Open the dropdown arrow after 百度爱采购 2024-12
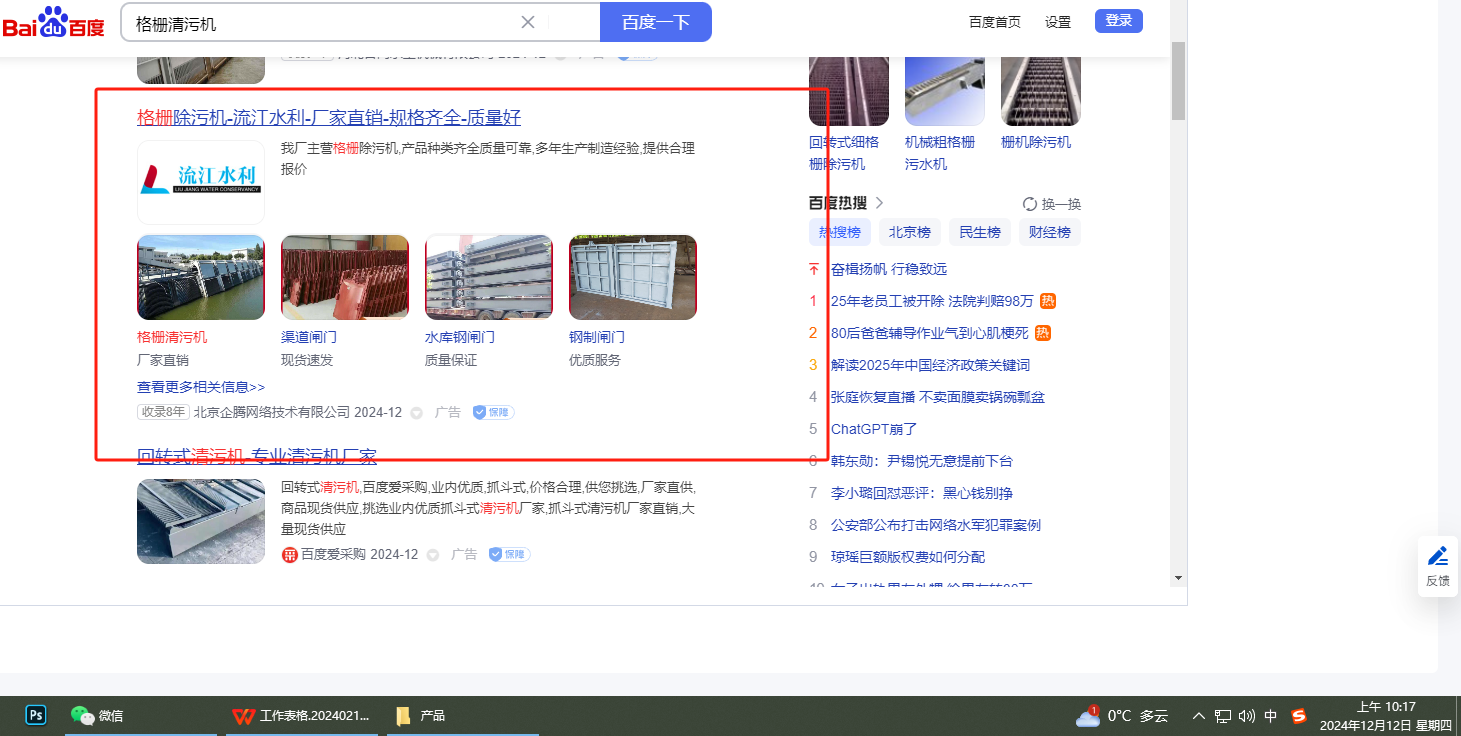This screenshot has width=1461, height=736. pos(433,554)
